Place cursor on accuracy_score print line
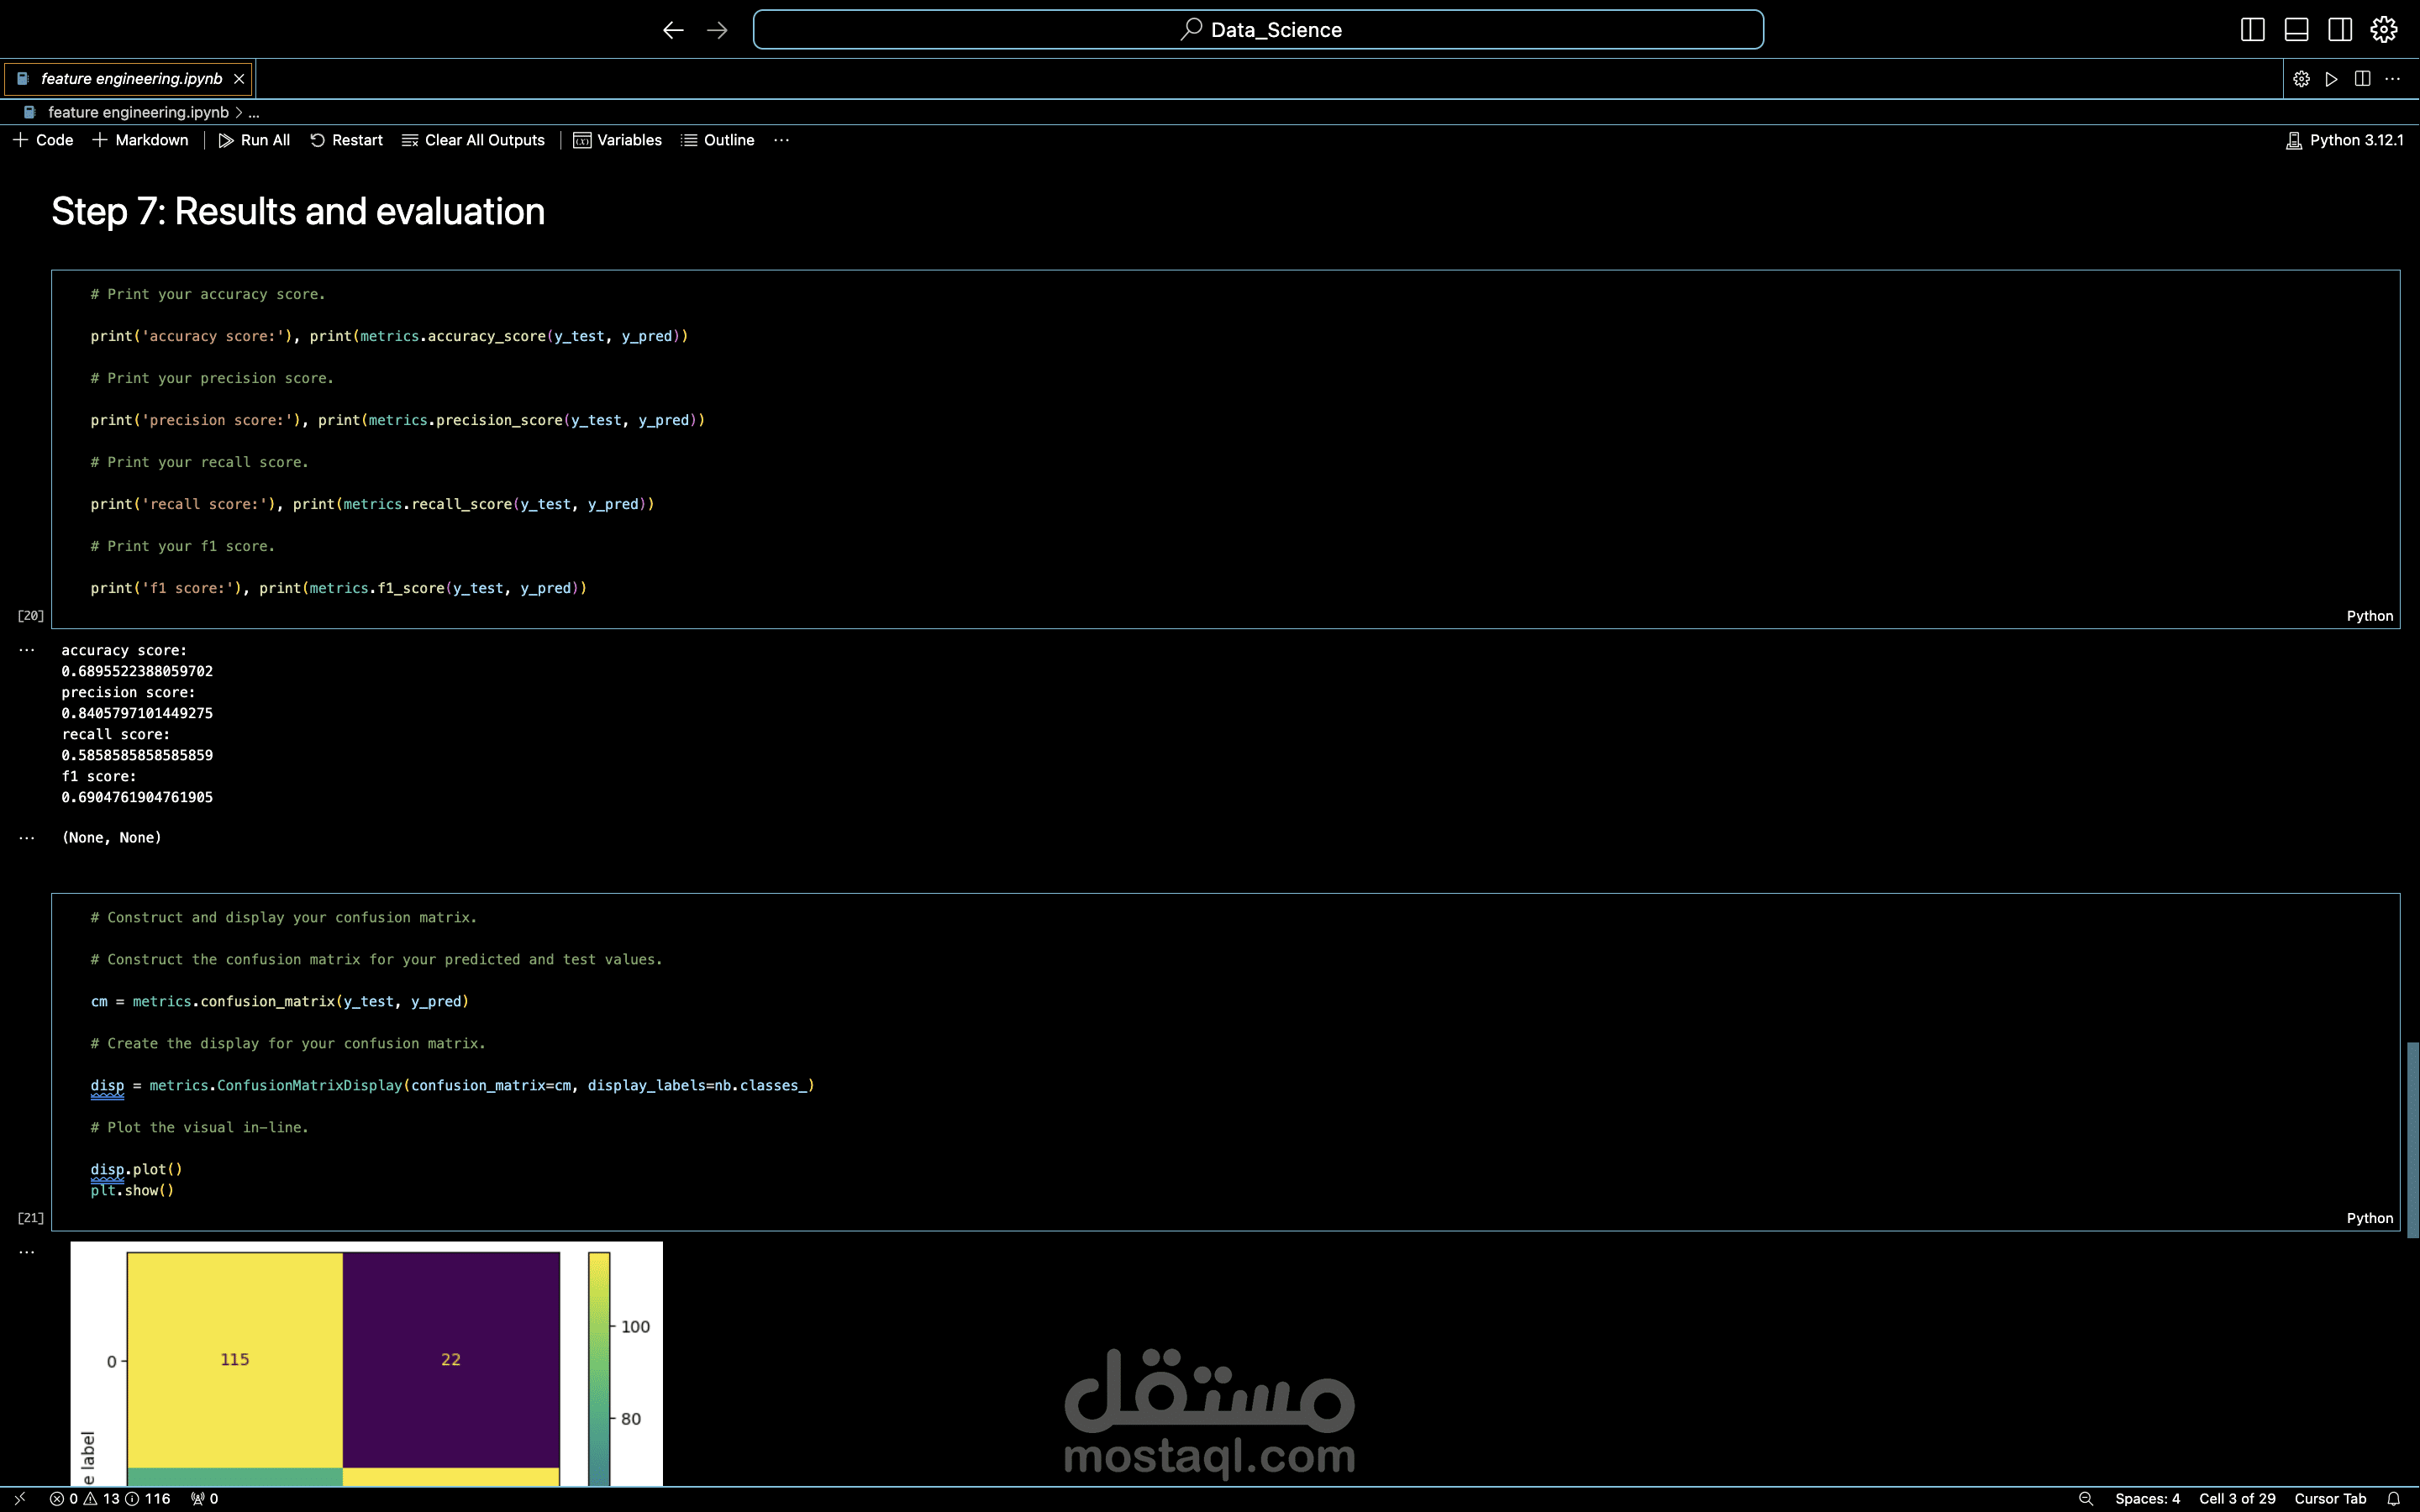 (389, 336)
